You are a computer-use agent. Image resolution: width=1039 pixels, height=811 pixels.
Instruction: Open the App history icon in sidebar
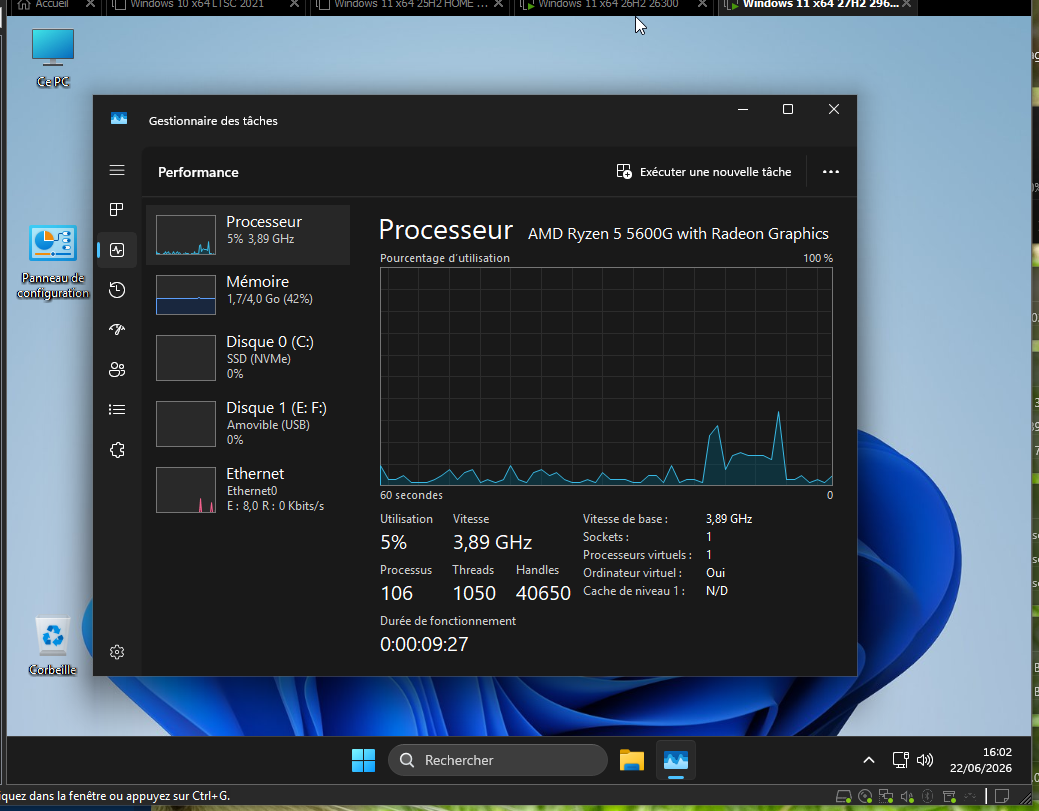pos(117,290)
